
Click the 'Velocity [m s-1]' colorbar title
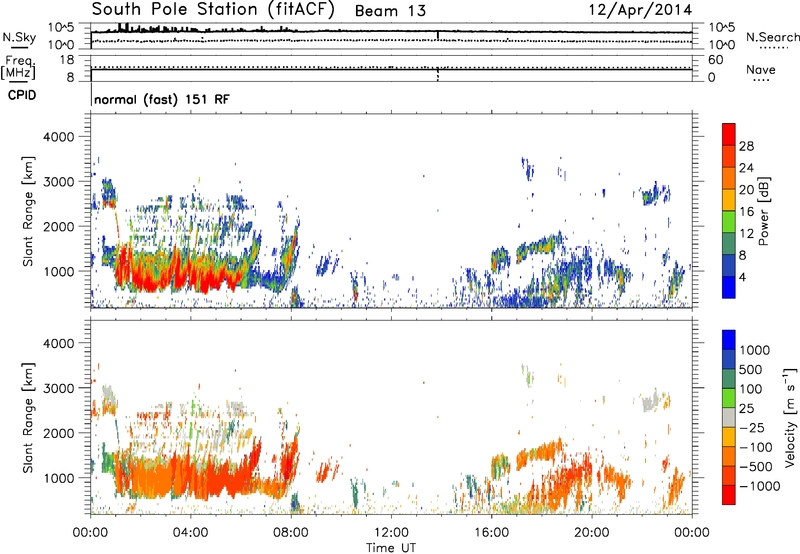click(x=790, y=417)
